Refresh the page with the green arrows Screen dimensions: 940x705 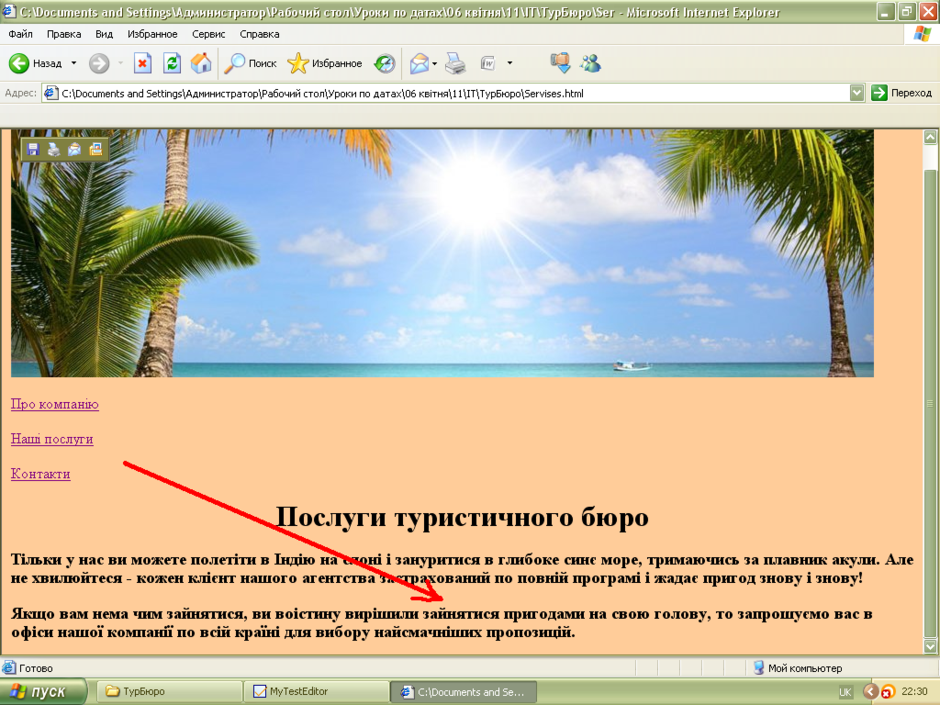[x=172, y=63]
